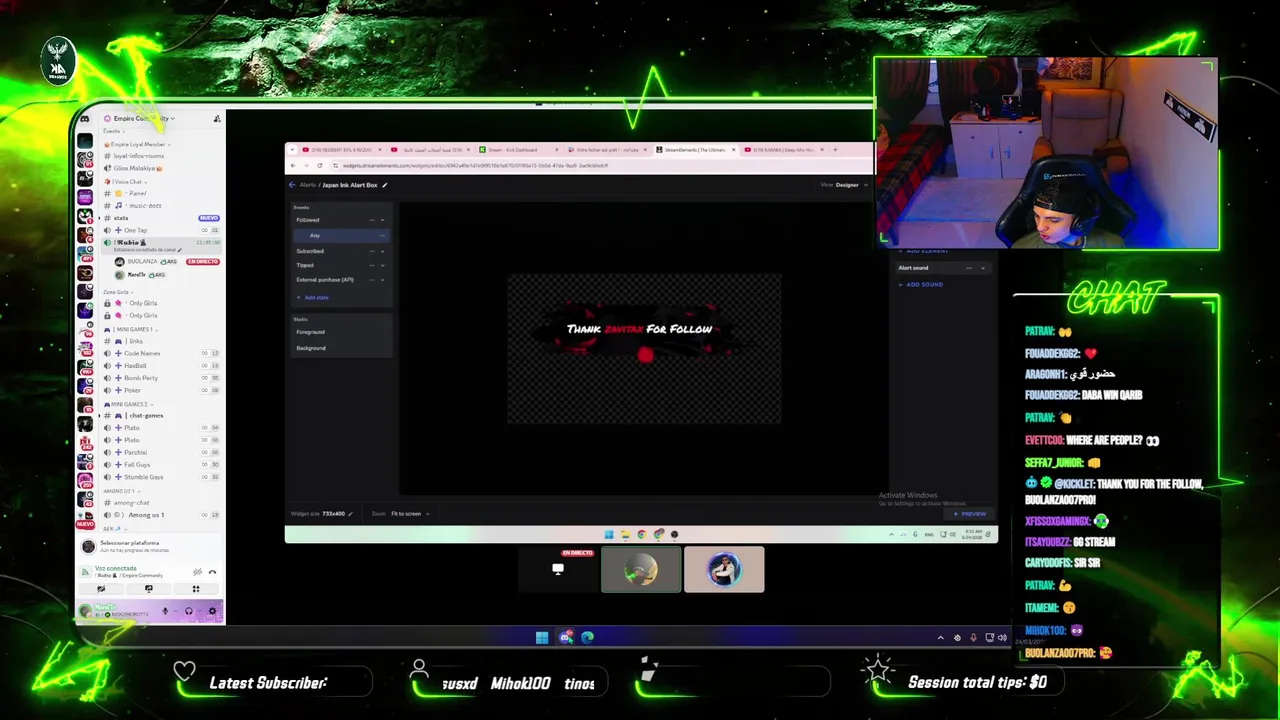Open Discord user settings gear
Screen dimensions: 1280x720
212,611
